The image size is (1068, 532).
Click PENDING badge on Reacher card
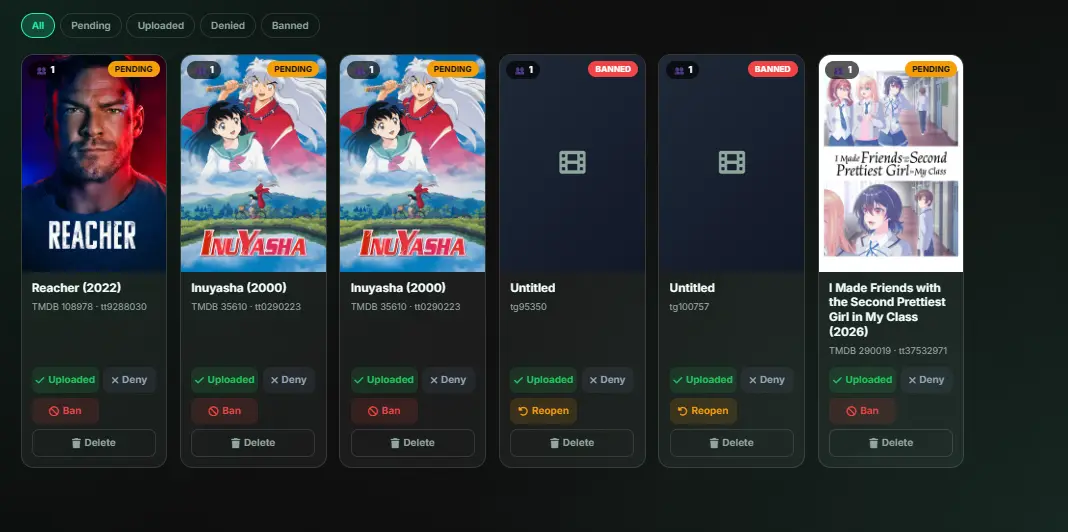pyautogui.click(x=134, y=69)
